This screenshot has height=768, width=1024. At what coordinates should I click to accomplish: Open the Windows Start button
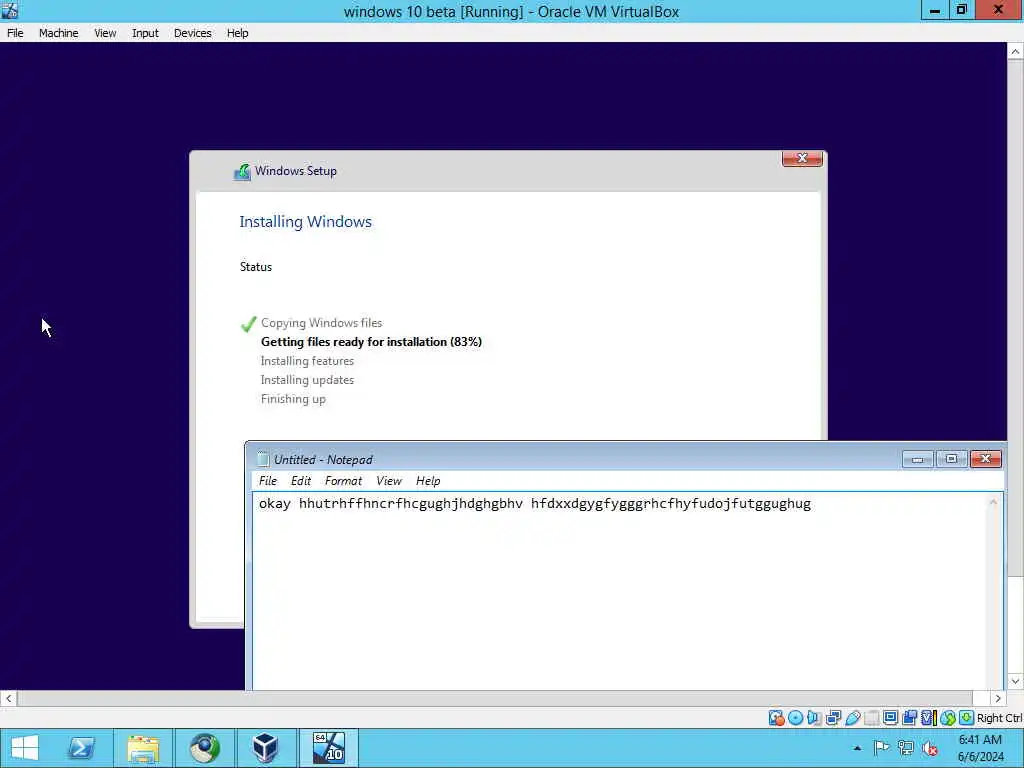[x=24, y=748]
